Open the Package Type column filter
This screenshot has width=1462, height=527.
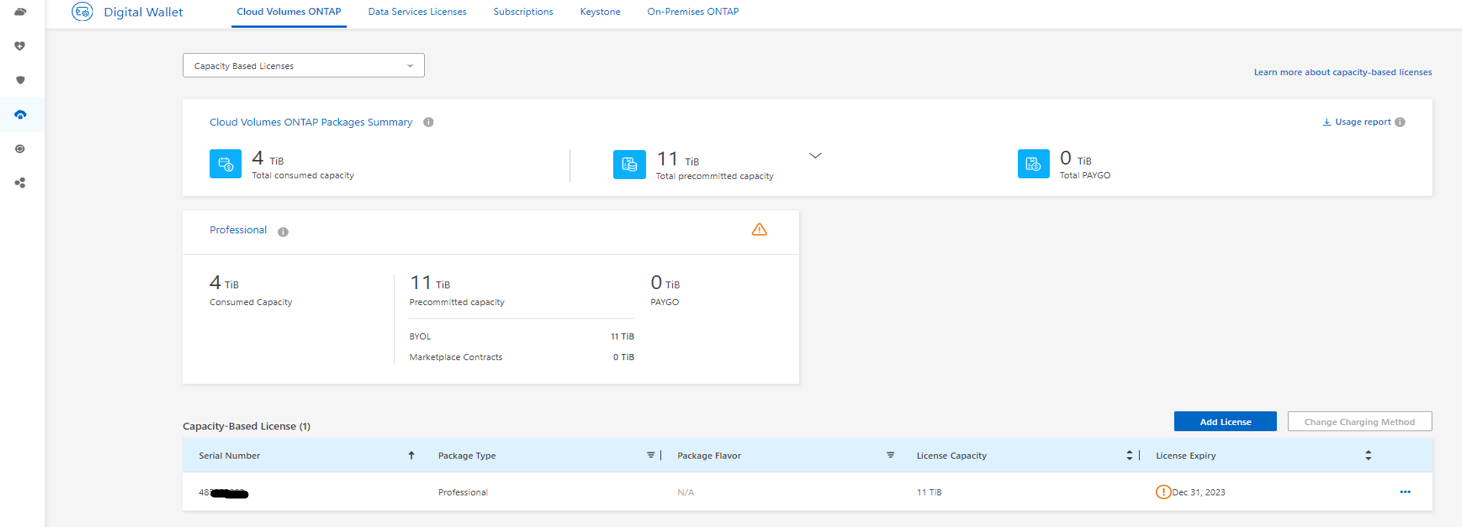pos(651,456)
